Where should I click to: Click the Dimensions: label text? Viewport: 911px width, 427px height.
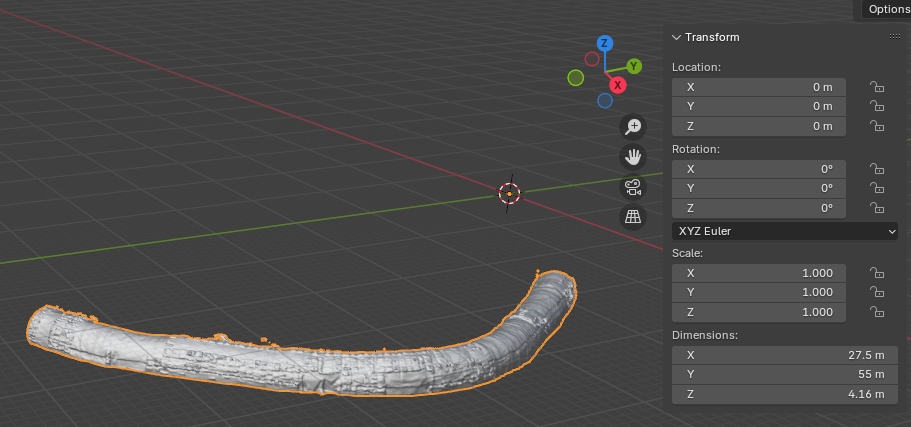tap(705, 335)
